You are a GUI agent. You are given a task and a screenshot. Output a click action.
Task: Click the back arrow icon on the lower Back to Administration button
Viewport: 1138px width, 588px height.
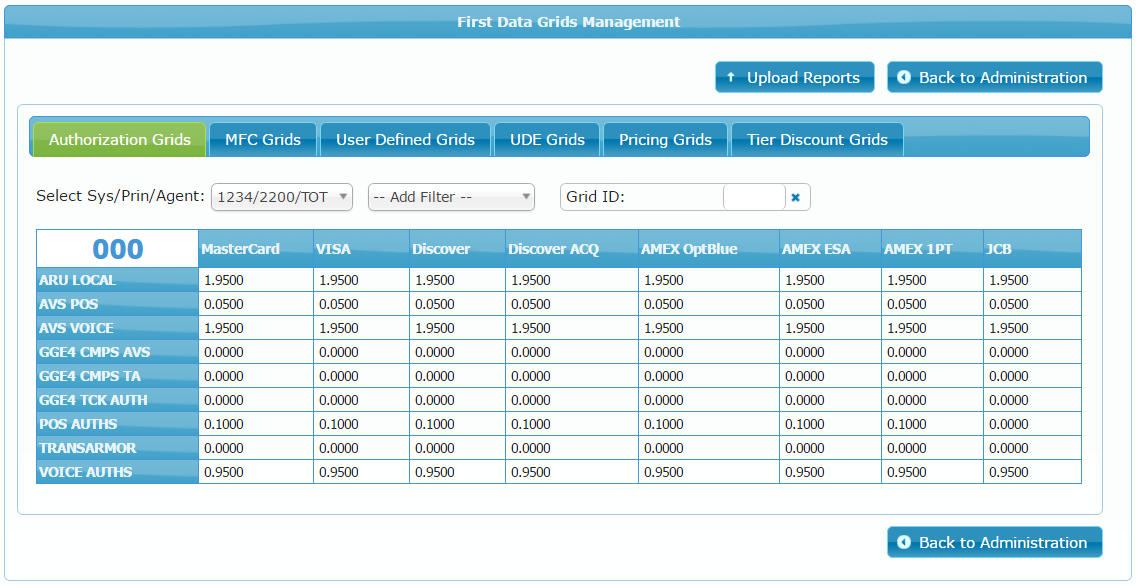click(x=904, y=542)
